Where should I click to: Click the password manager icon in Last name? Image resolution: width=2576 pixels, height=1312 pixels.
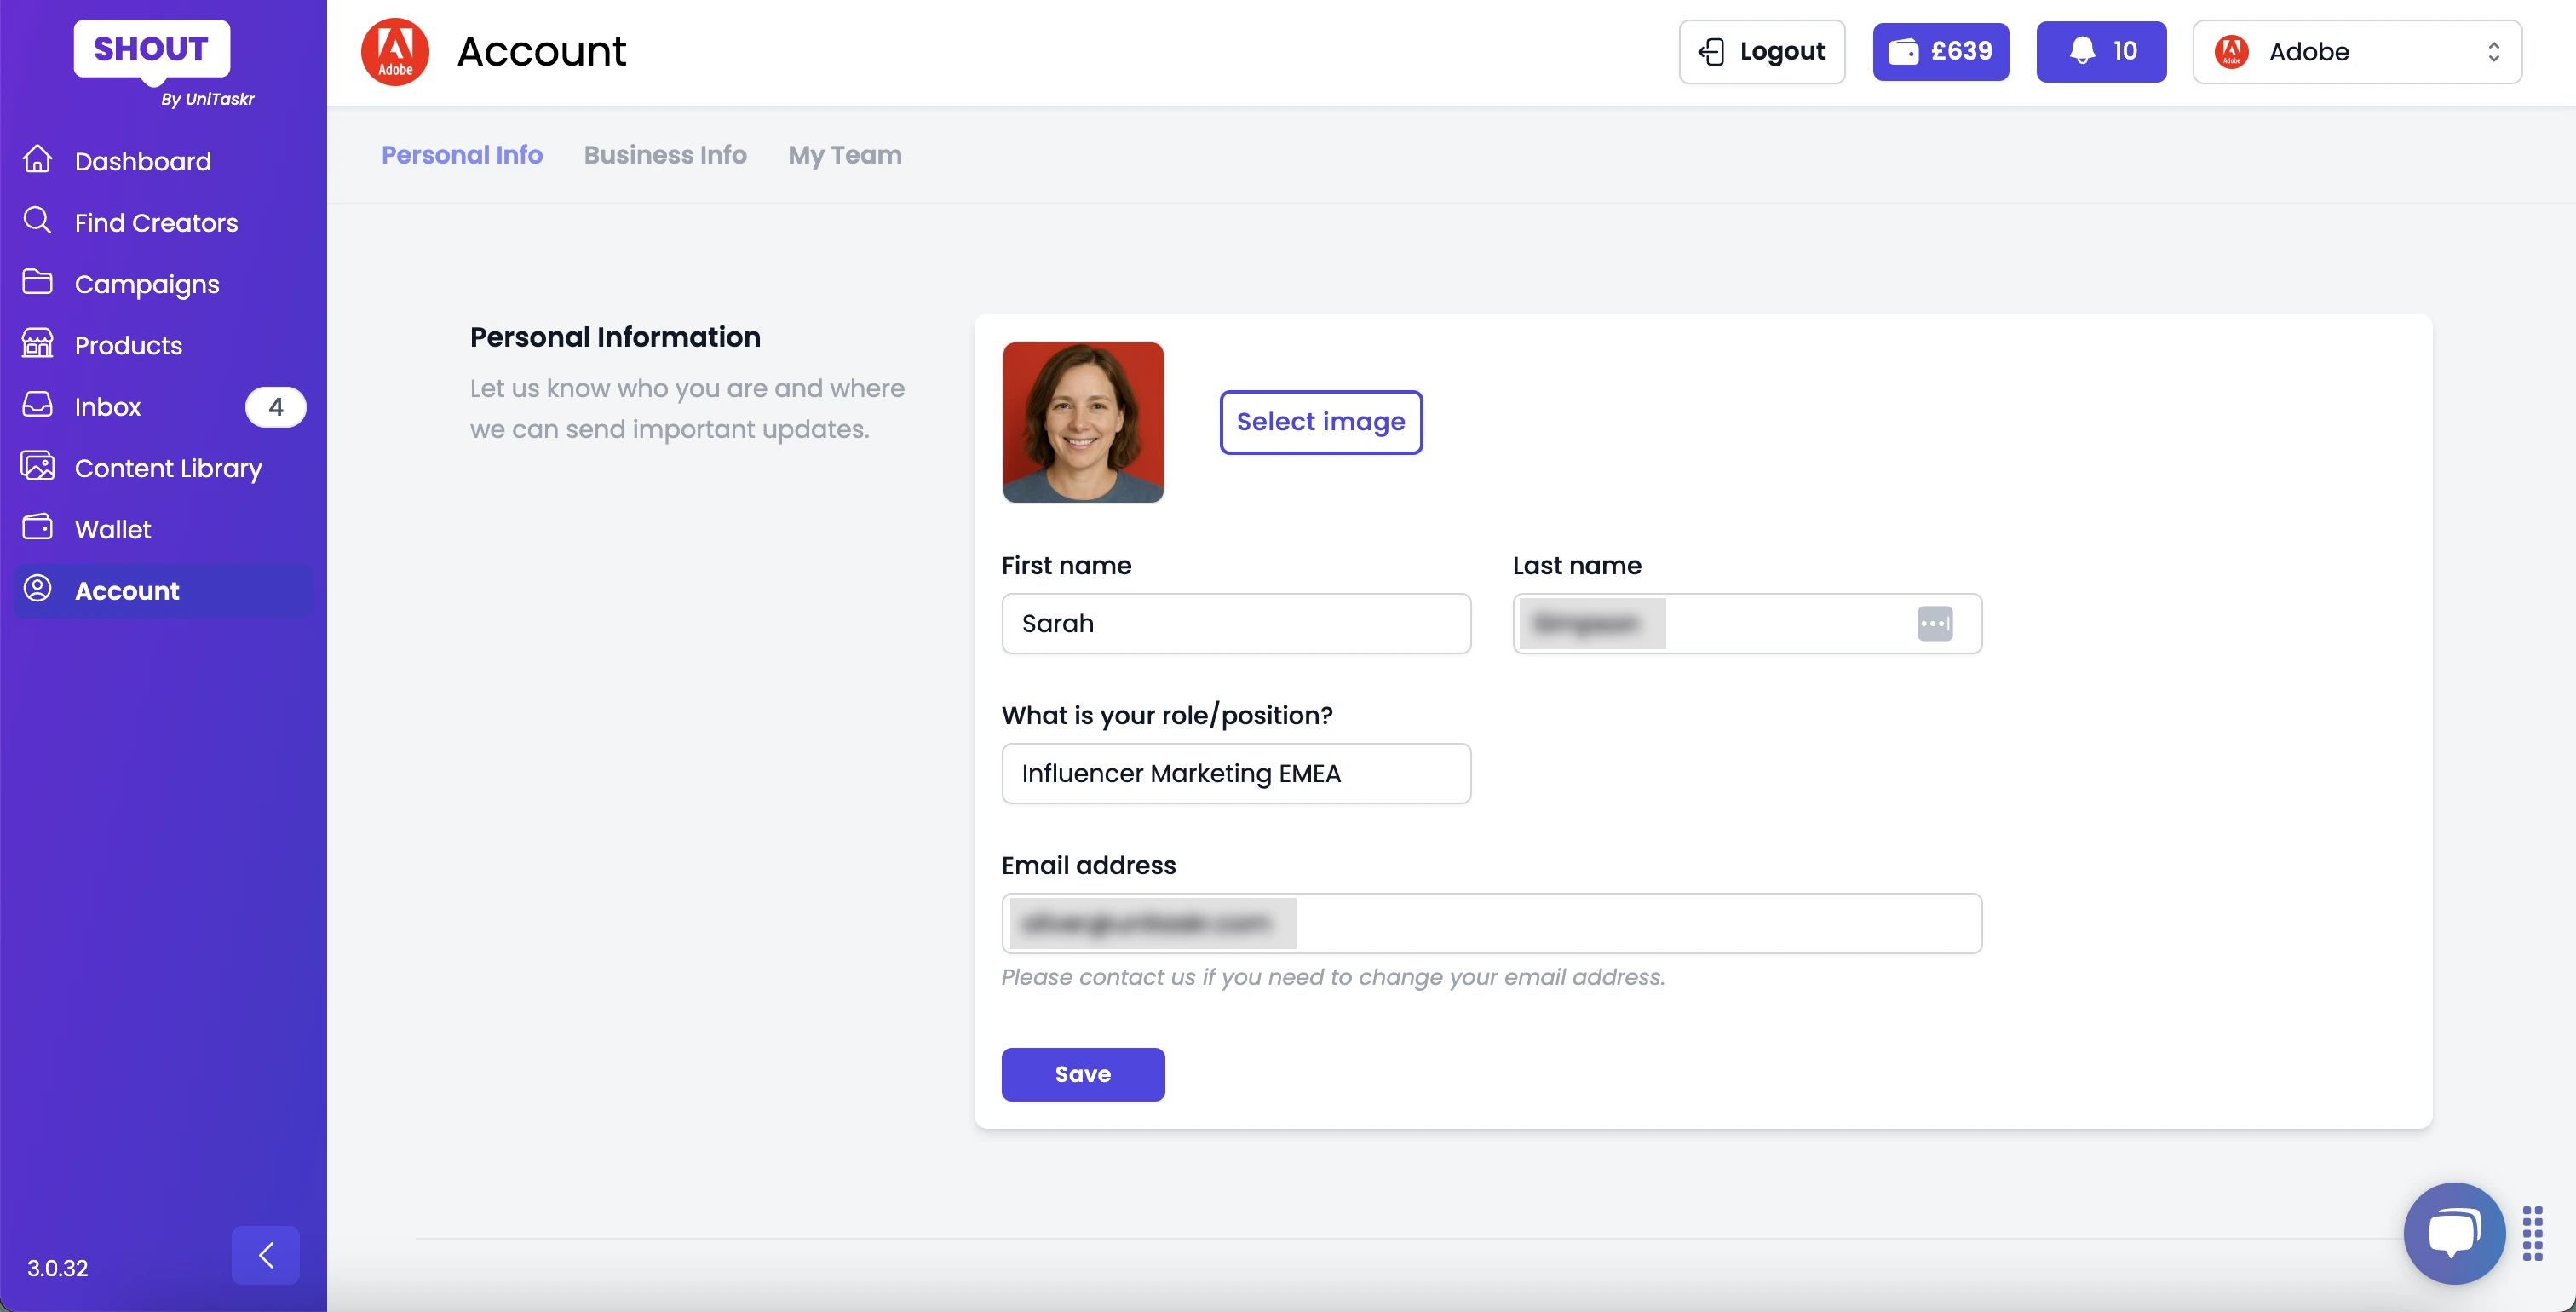tap(1934, 623)
